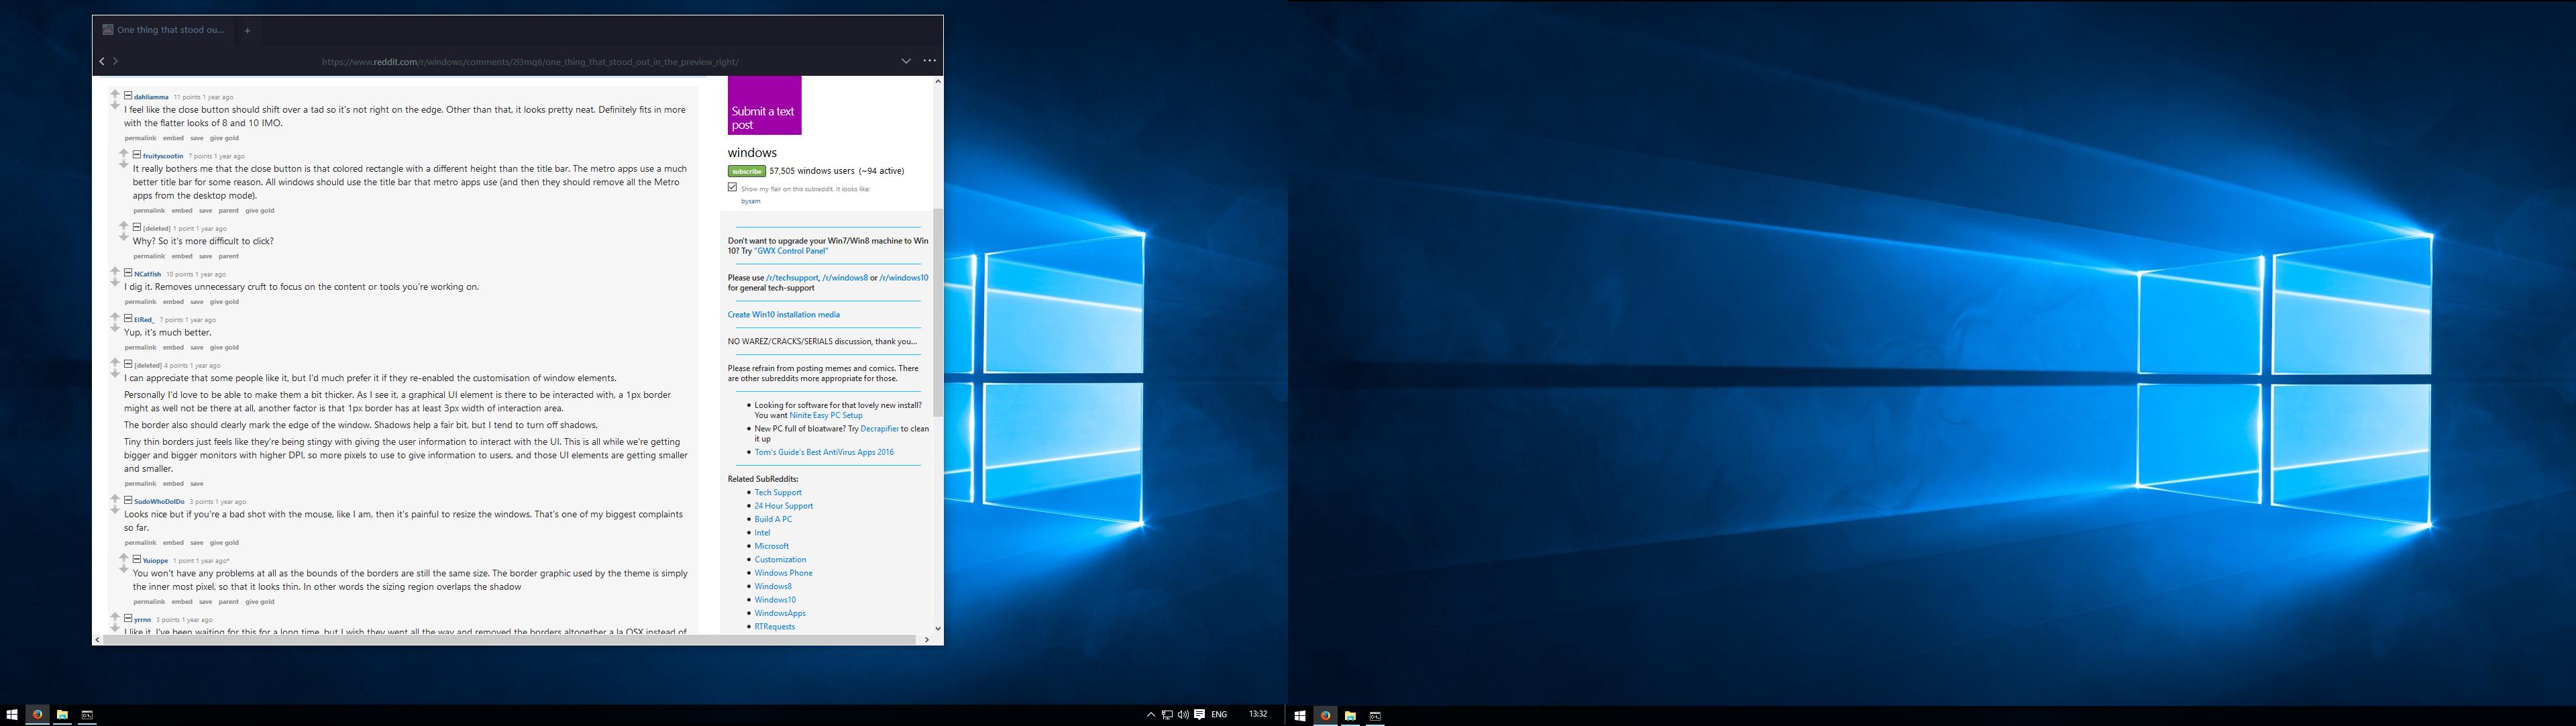Open the Start menu from the taskbar

pos(13,714)
